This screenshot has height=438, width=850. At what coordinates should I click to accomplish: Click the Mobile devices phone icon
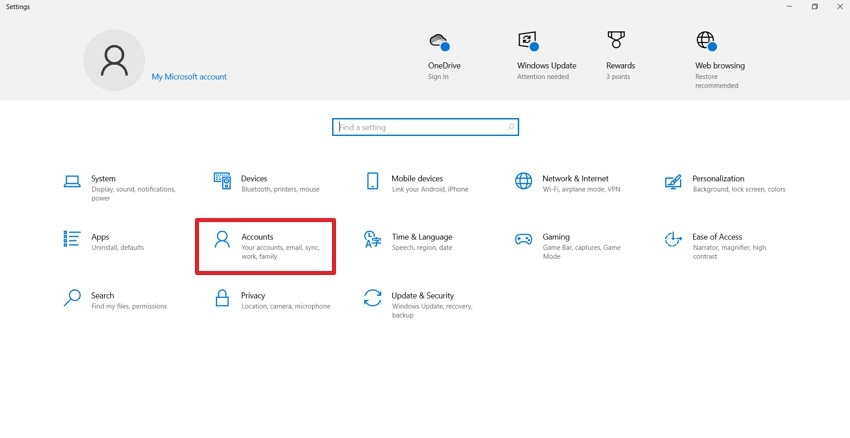pyautogui.click(x=372, y=181)
